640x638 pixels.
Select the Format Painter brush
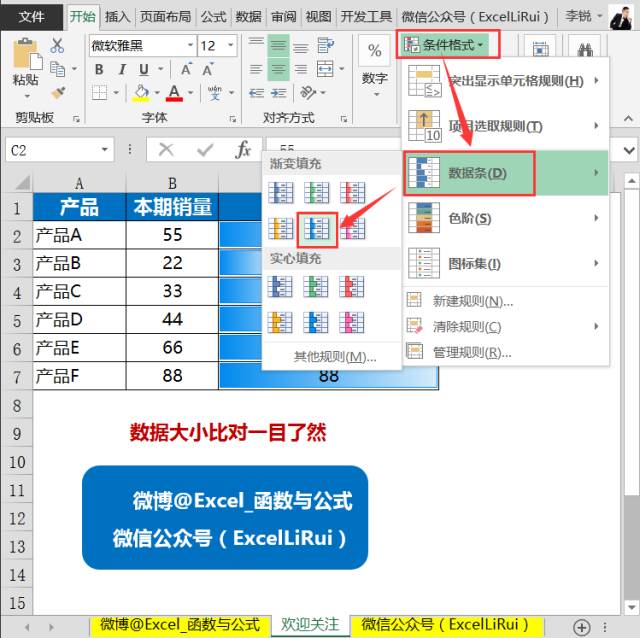59,93
